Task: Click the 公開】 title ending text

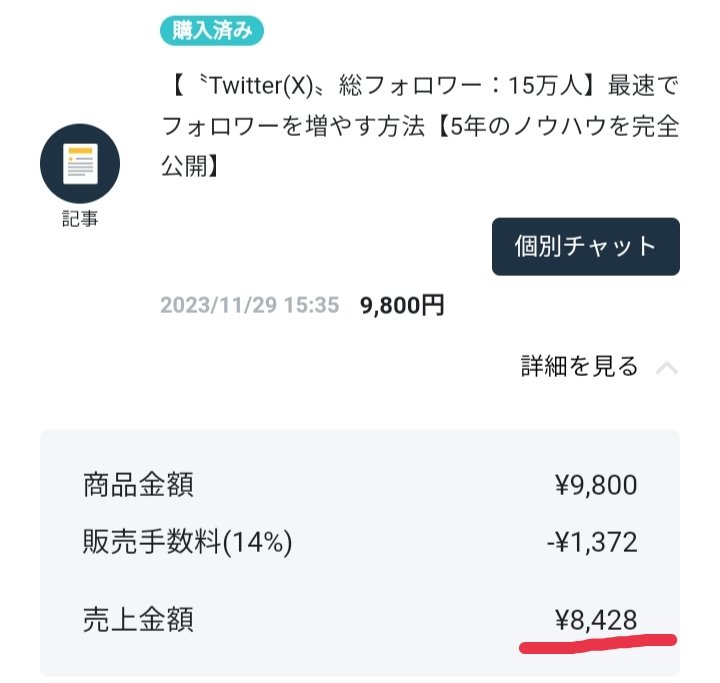Action: 189,165
